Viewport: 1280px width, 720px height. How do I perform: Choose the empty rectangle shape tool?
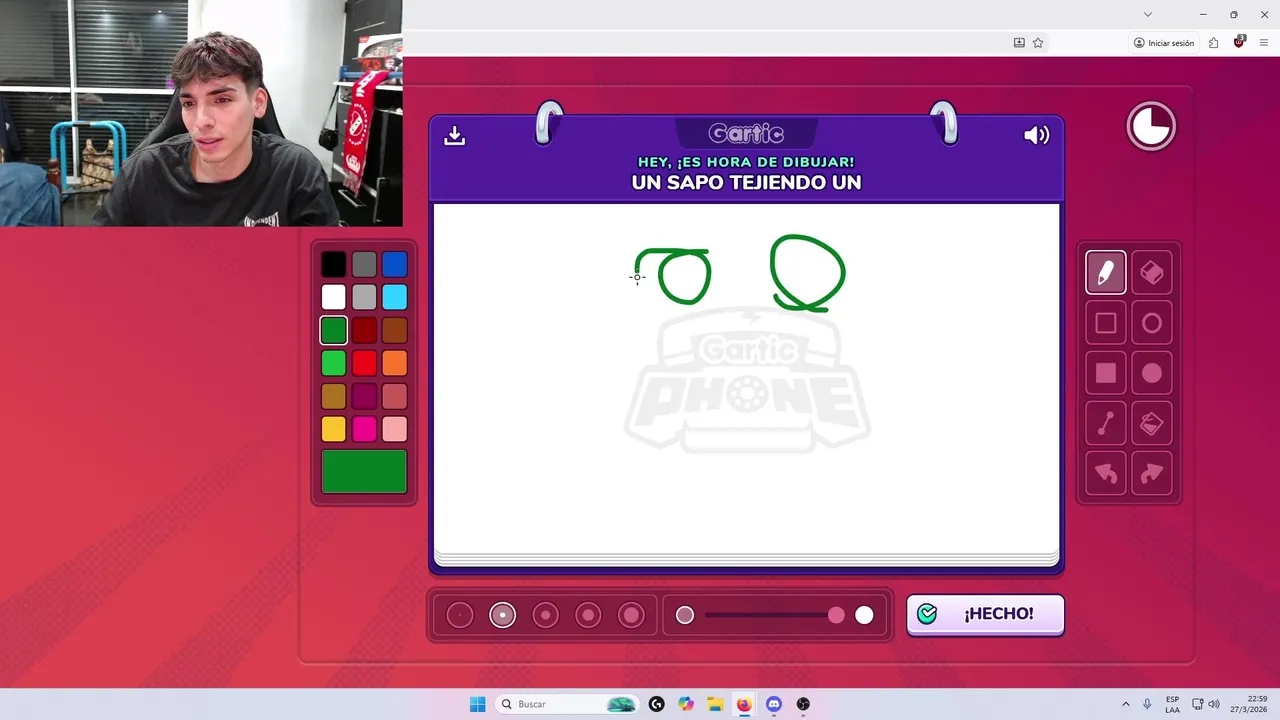(1105, 323)
